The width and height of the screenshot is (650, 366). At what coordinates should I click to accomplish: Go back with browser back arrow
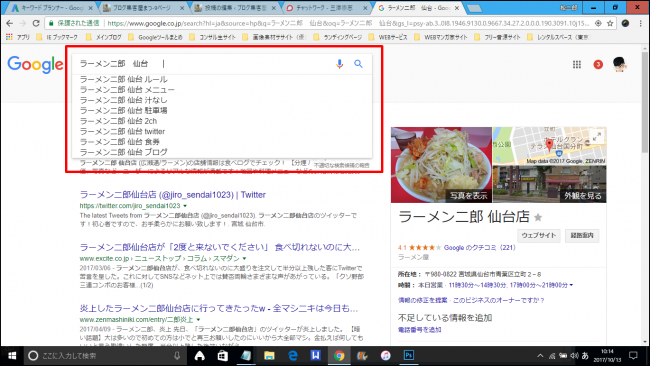pyautogui.click(x=10, y=23)
